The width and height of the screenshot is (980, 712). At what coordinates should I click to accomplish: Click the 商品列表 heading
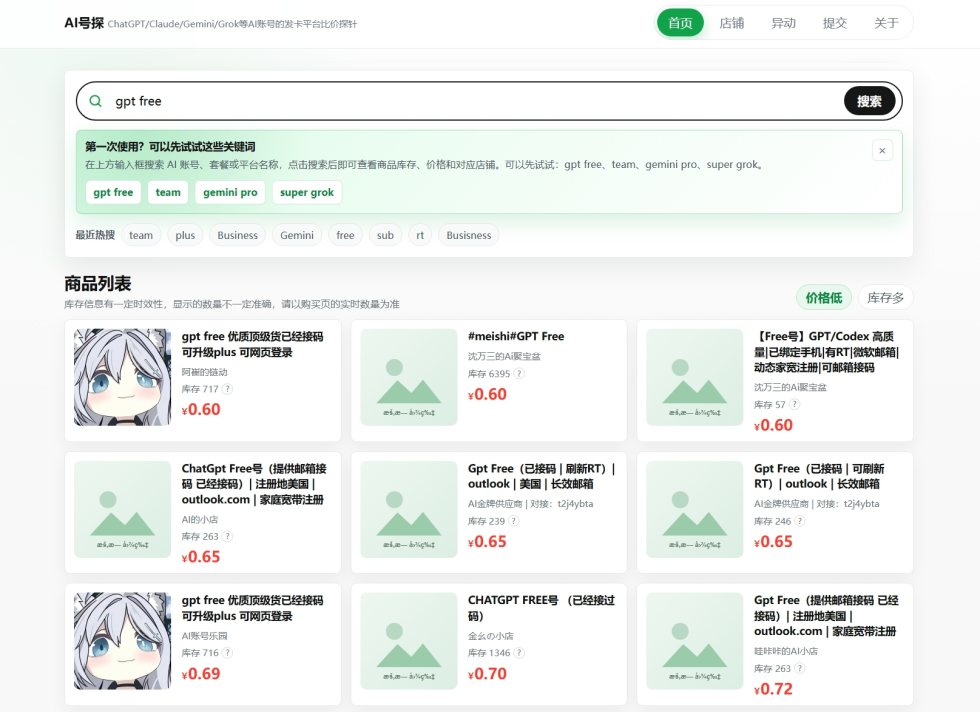[98, 283]
